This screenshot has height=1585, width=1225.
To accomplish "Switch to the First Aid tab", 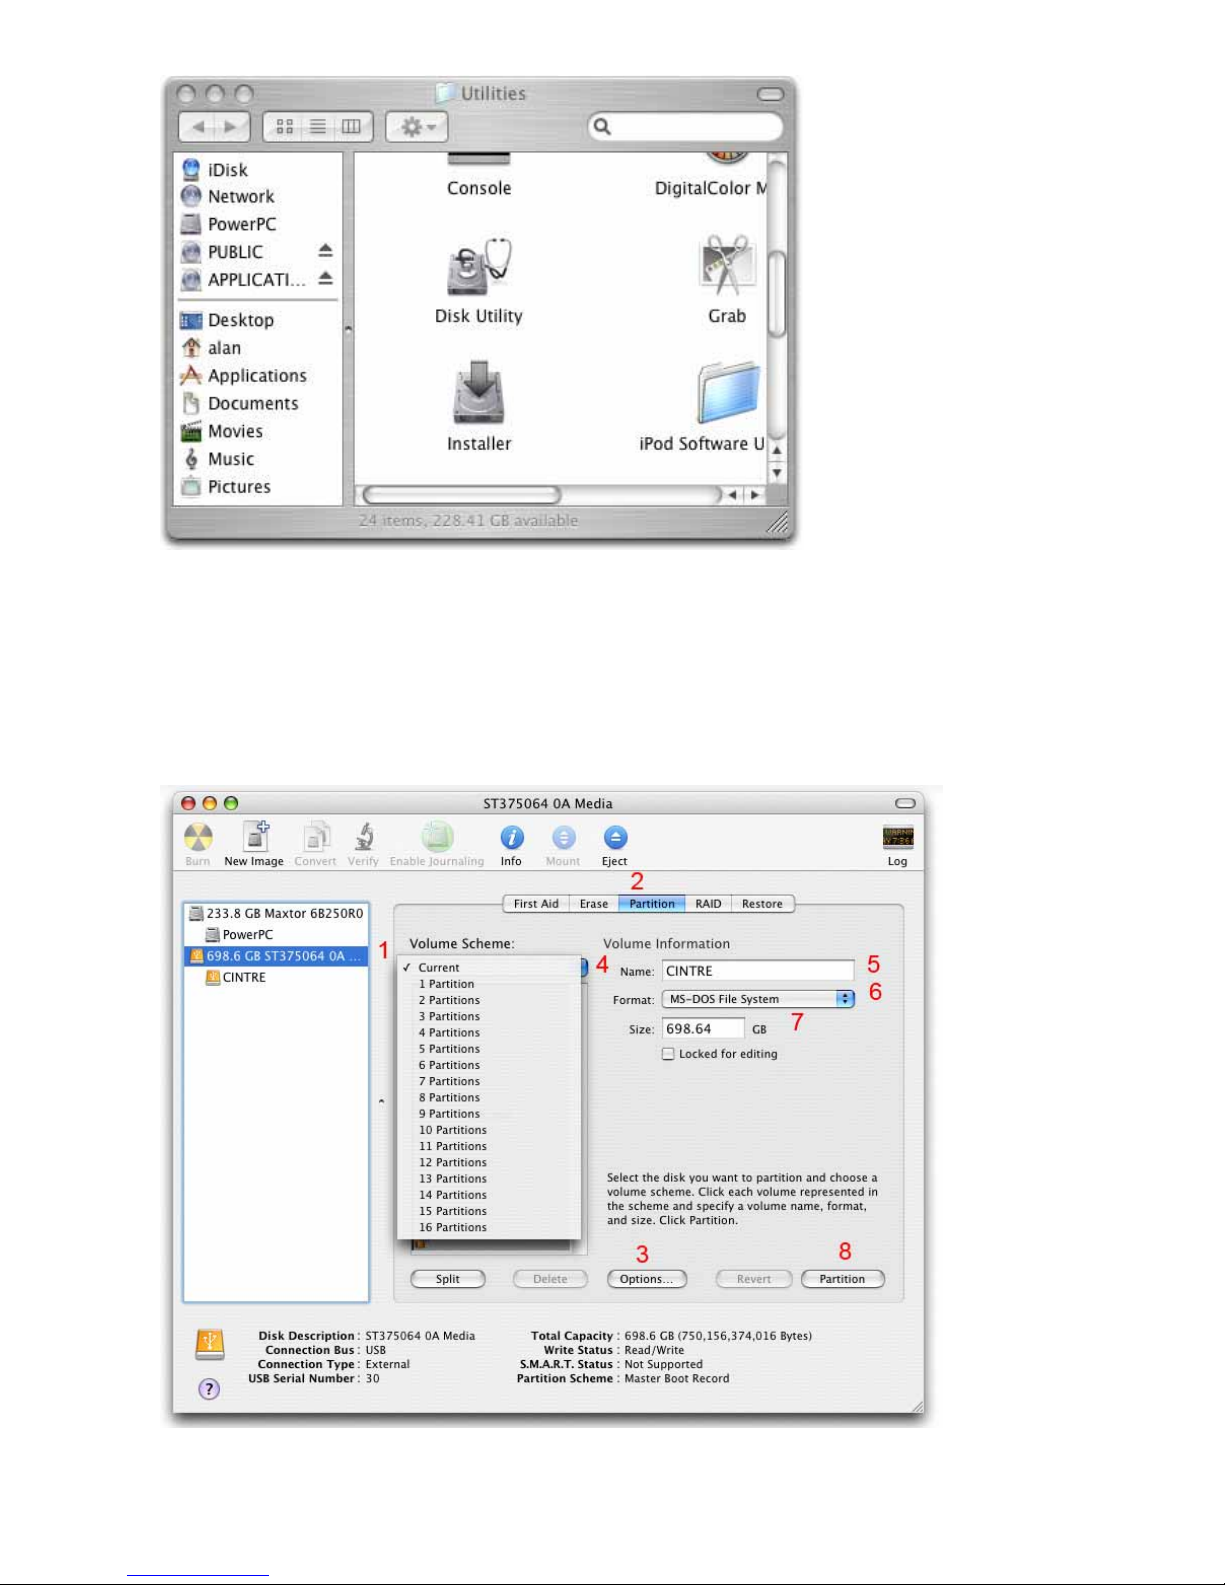I will click(536, 904).
